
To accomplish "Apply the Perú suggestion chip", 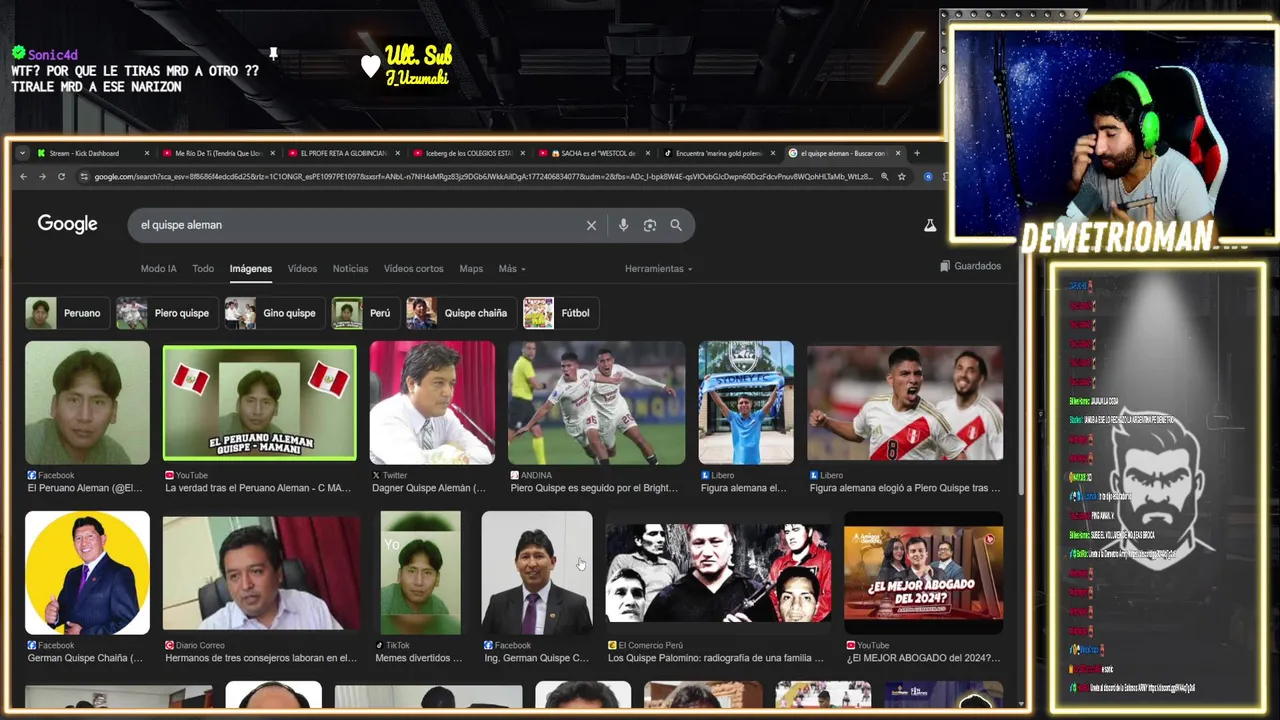I will point(365,313).
